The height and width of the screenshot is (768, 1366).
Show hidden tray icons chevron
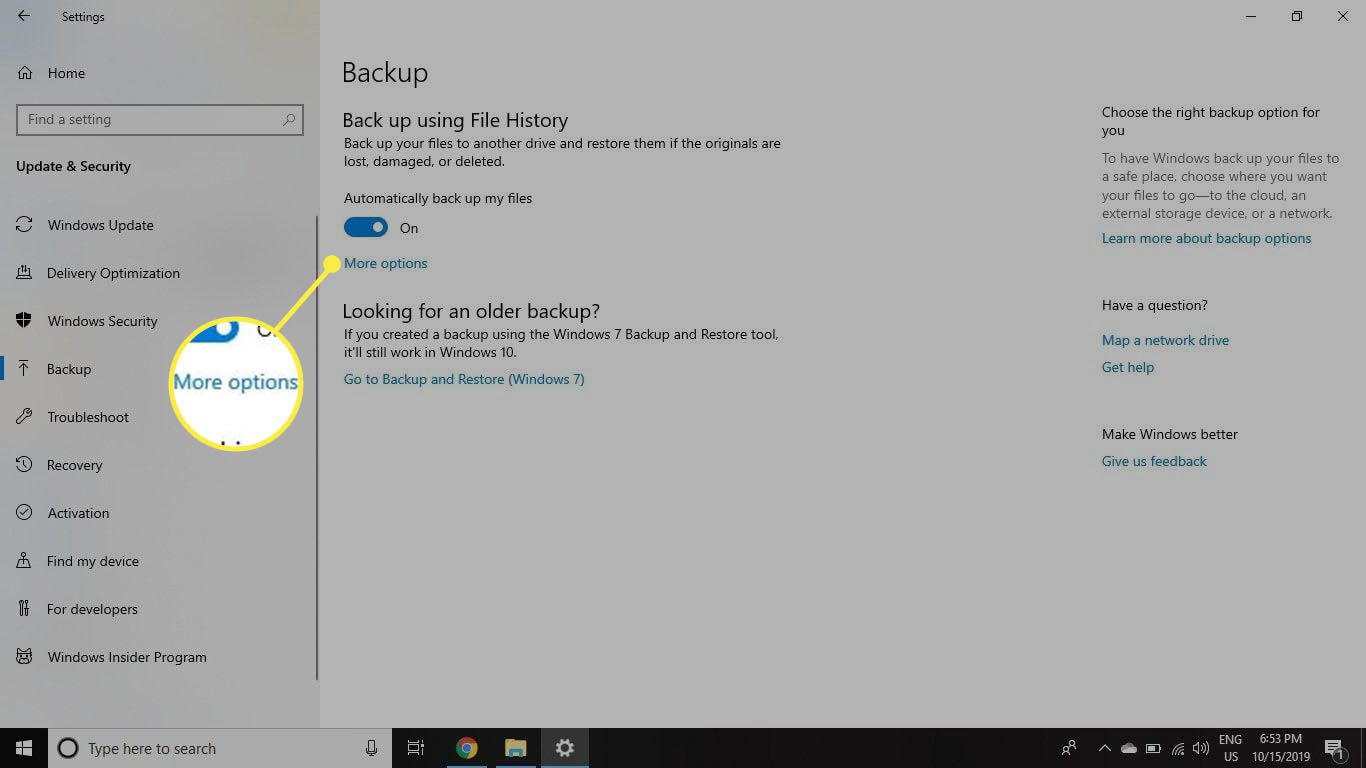(1104, 748)
